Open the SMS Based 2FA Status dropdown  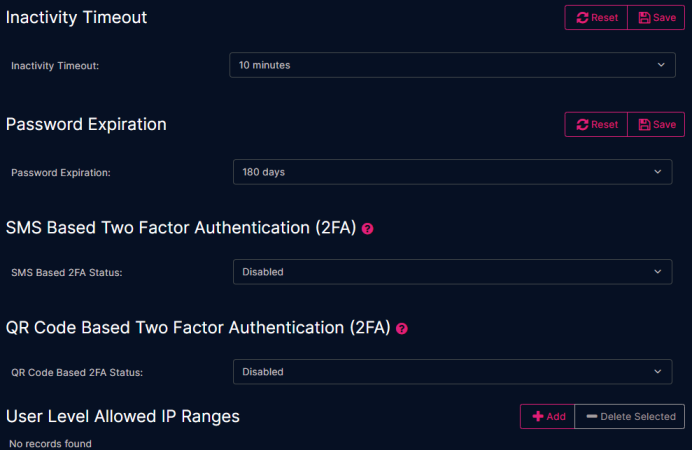(452, 272)
